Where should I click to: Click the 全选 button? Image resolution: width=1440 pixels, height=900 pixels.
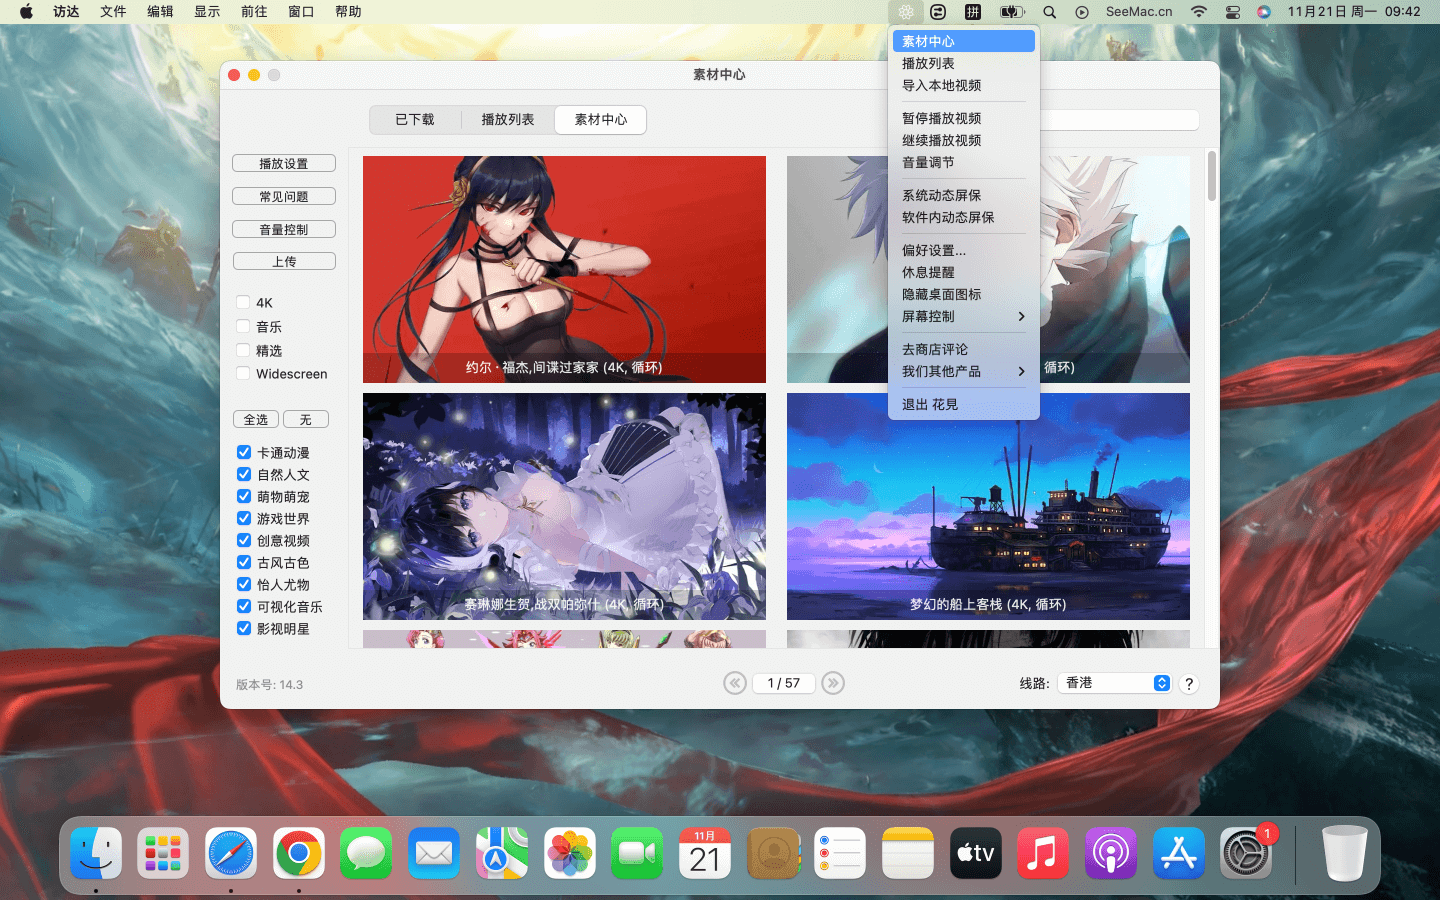(256, 420)
